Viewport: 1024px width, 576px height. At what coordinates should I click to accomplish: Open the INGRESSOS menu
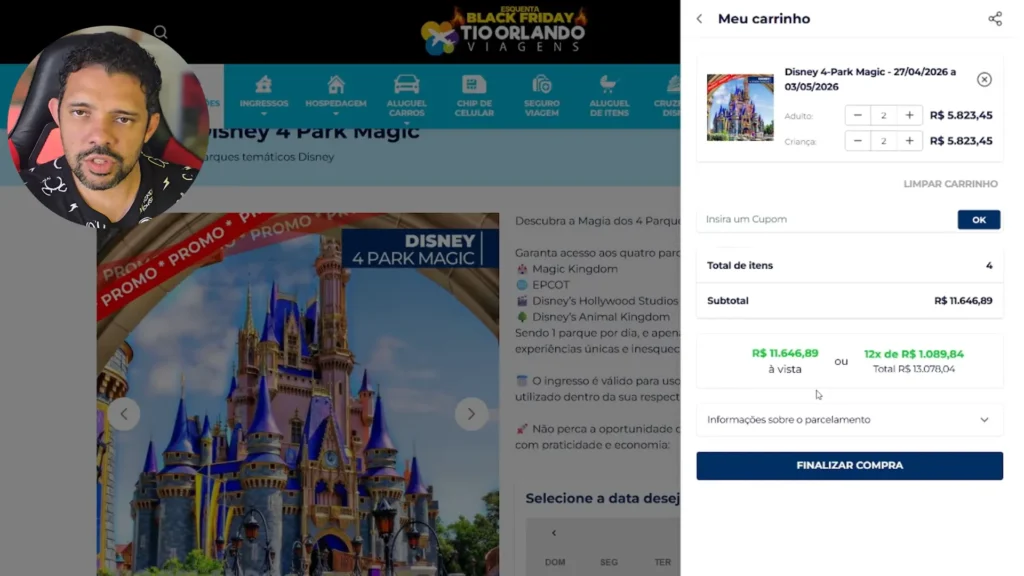point(263,96)
